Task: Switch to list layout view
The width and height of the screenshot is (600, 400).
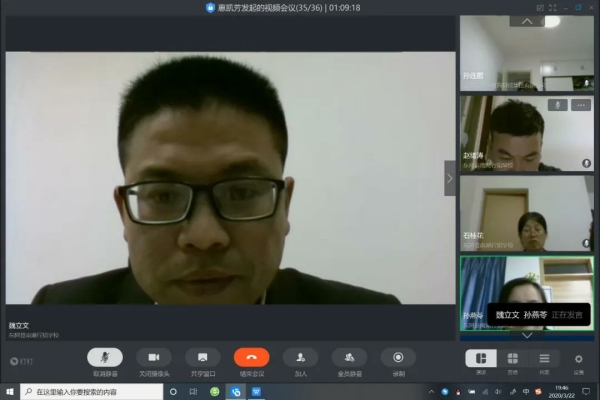Action: point(544,359)
